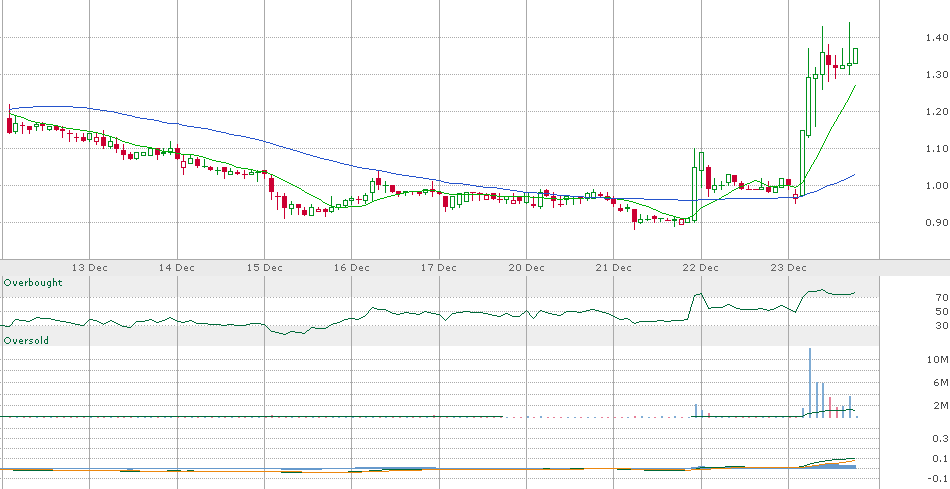This screenshot has height=489, width=950.
Task: Click the 0.90 price axis label
Action: coord(937,222)
